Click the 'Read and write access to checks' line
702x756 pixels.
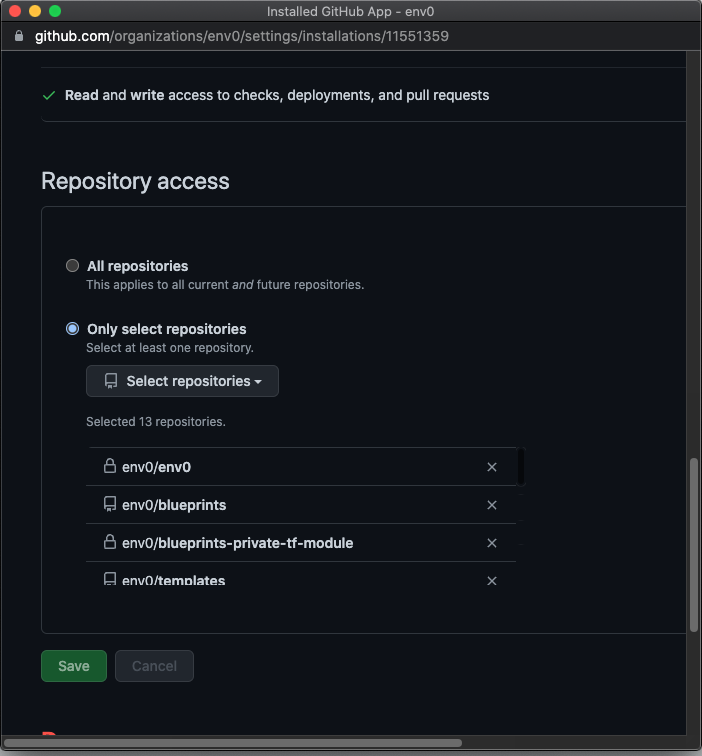277,95
